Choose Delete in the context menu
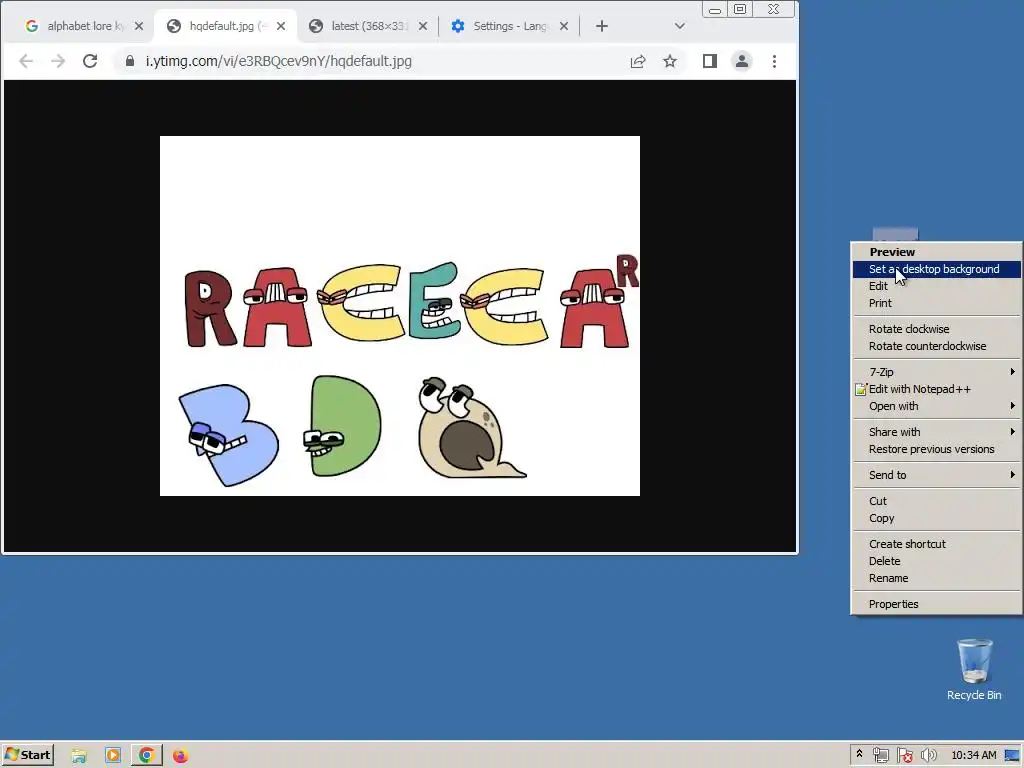Viewport: 1024px width, 768px height. (936, 561)
